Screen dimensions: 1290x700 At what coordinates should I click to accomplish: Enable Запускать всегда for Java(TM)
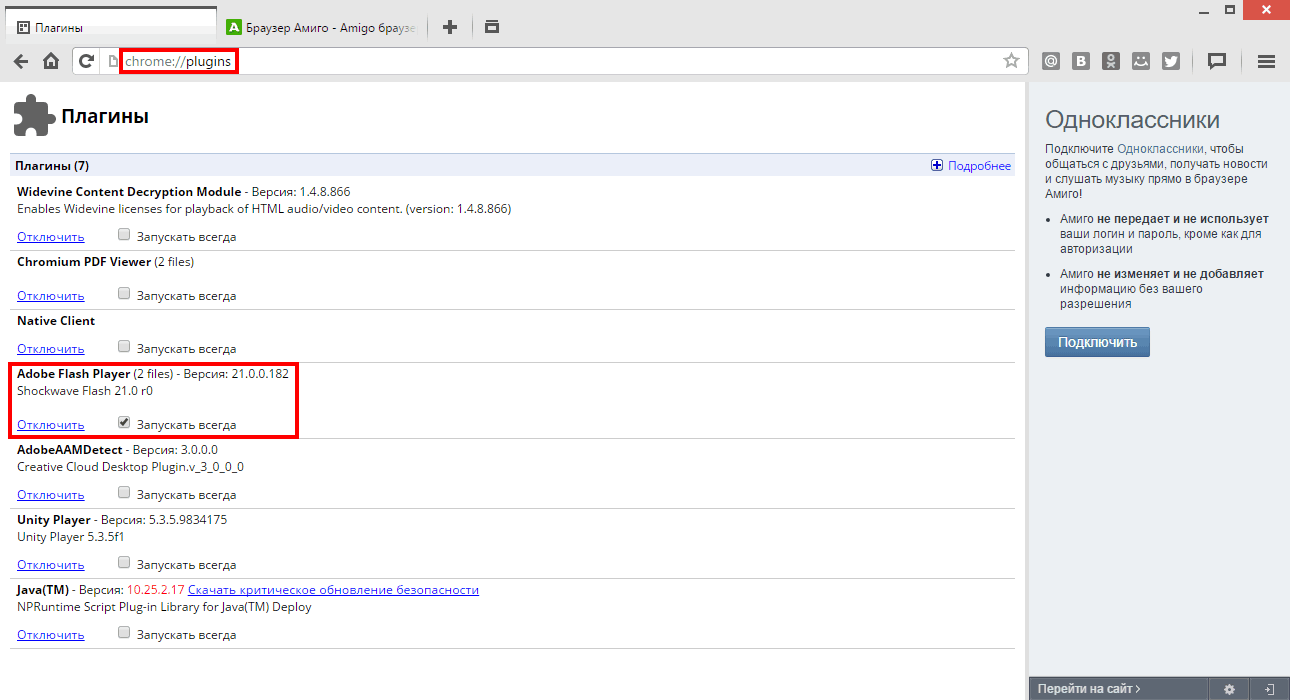click(x=124, y=633)
